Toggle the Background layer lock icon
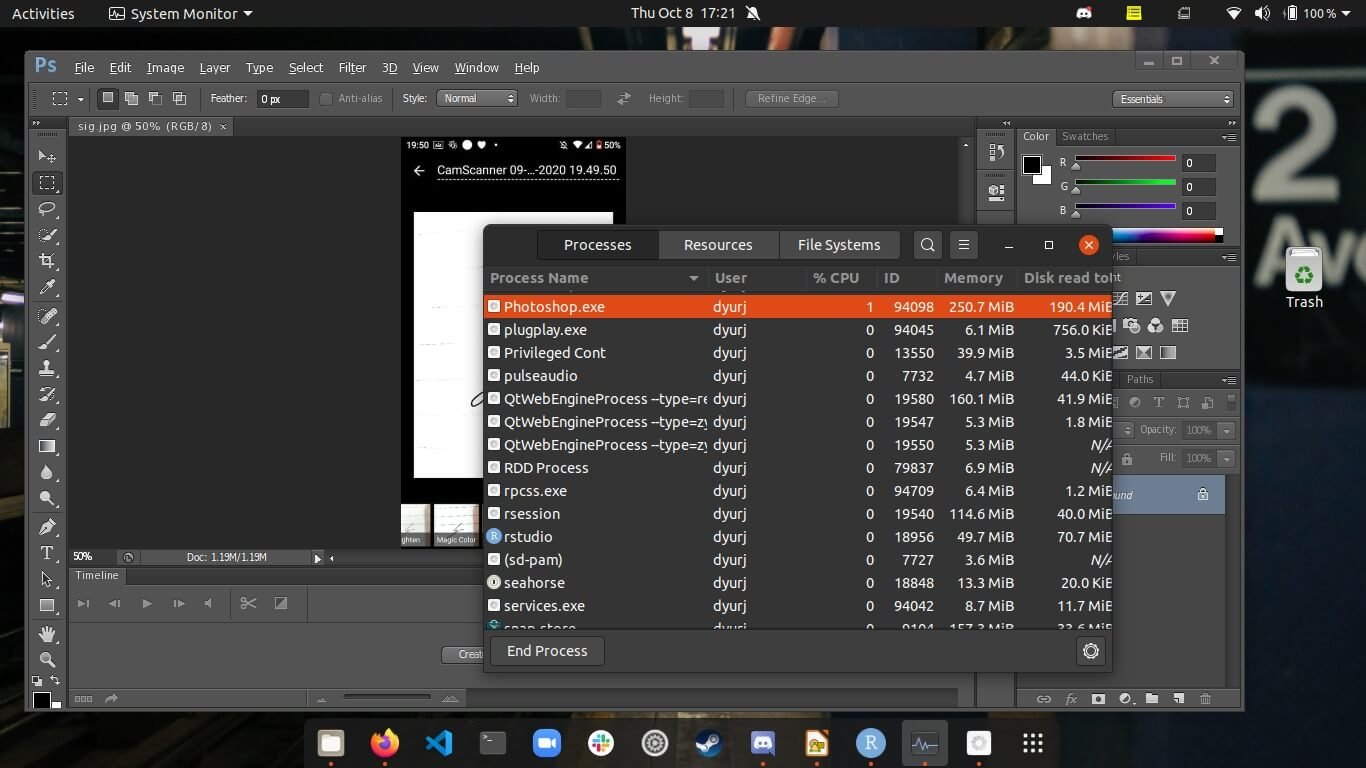Image resolution: width=1366 pixels, height=768 pixels. coord(1203,495)
